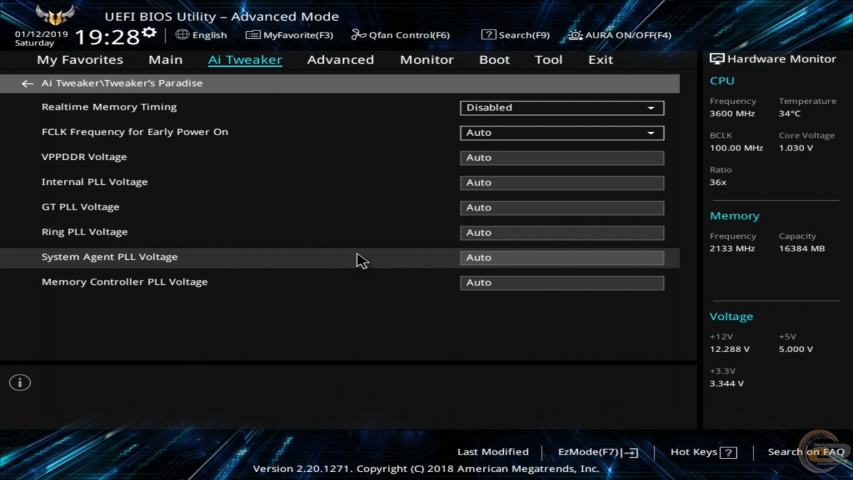This screenshot has height=480, width=853.
Task: Open the Hot Keys text
Action: [694, 452]
